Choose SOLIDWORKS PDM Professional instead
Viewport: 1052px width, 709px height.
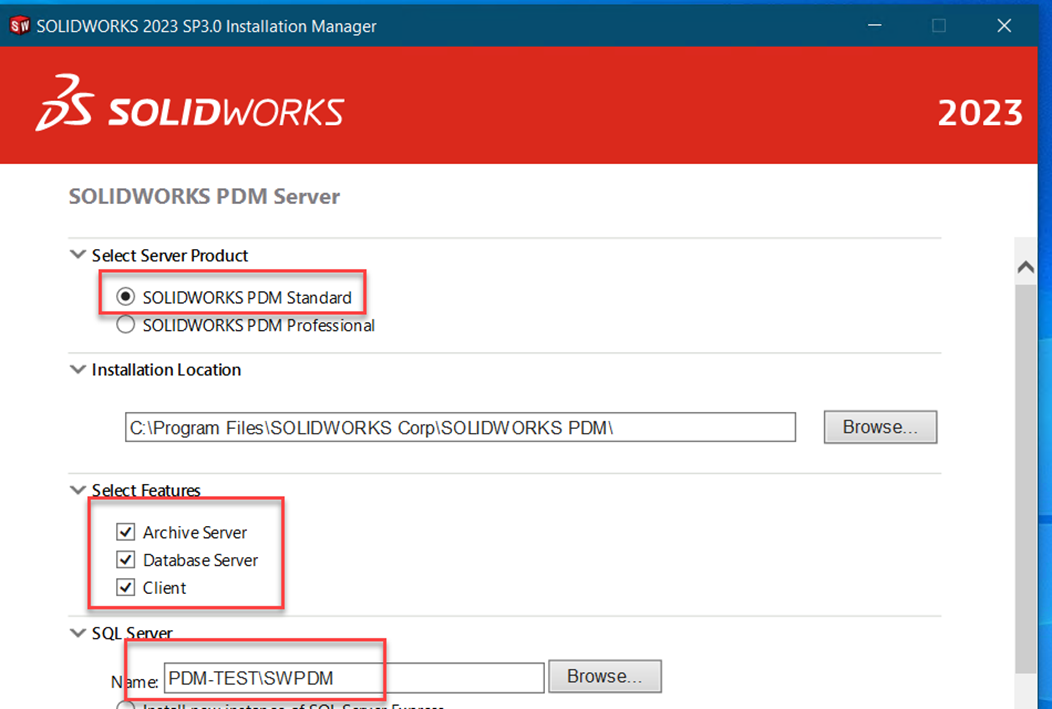pyautogui.click(x=126, y=324)
